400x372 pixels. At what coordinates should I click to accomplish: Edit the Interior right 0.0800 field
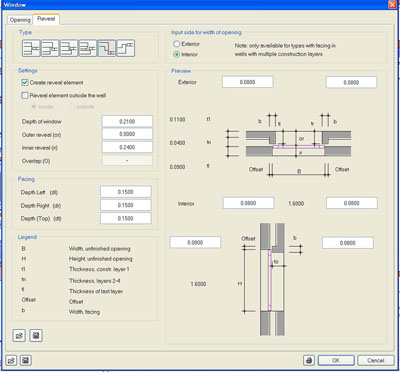point(352,203)
